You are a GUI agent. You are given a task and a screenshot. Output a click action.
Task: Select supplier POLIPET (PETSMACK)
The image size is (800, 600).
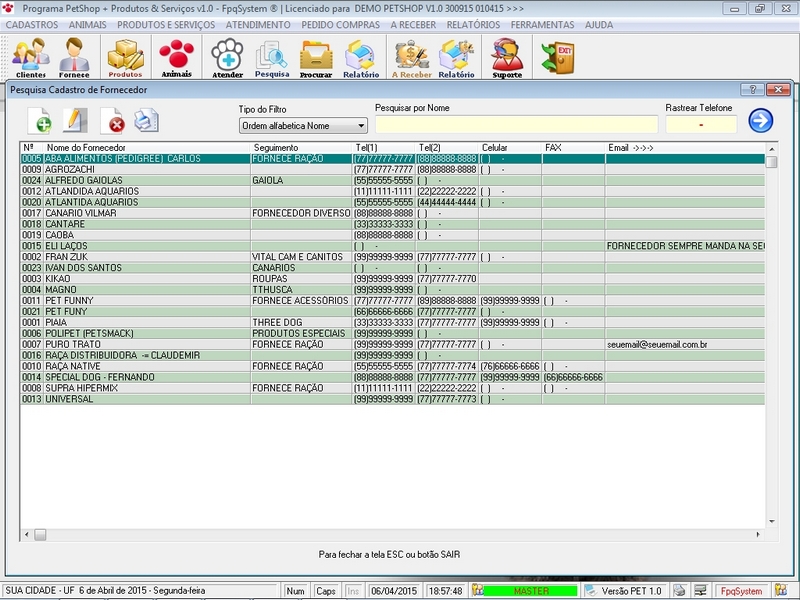point(392,333)
